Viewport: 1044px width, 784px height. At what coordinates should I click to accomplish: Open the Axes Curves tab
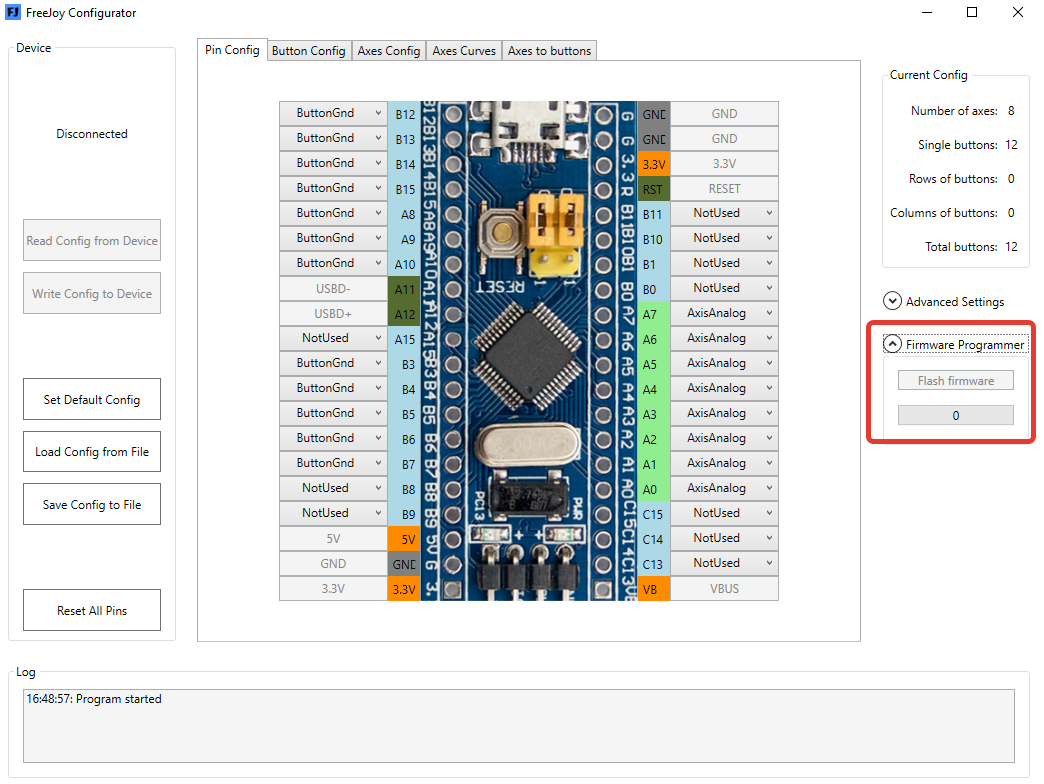click(464, 51)
